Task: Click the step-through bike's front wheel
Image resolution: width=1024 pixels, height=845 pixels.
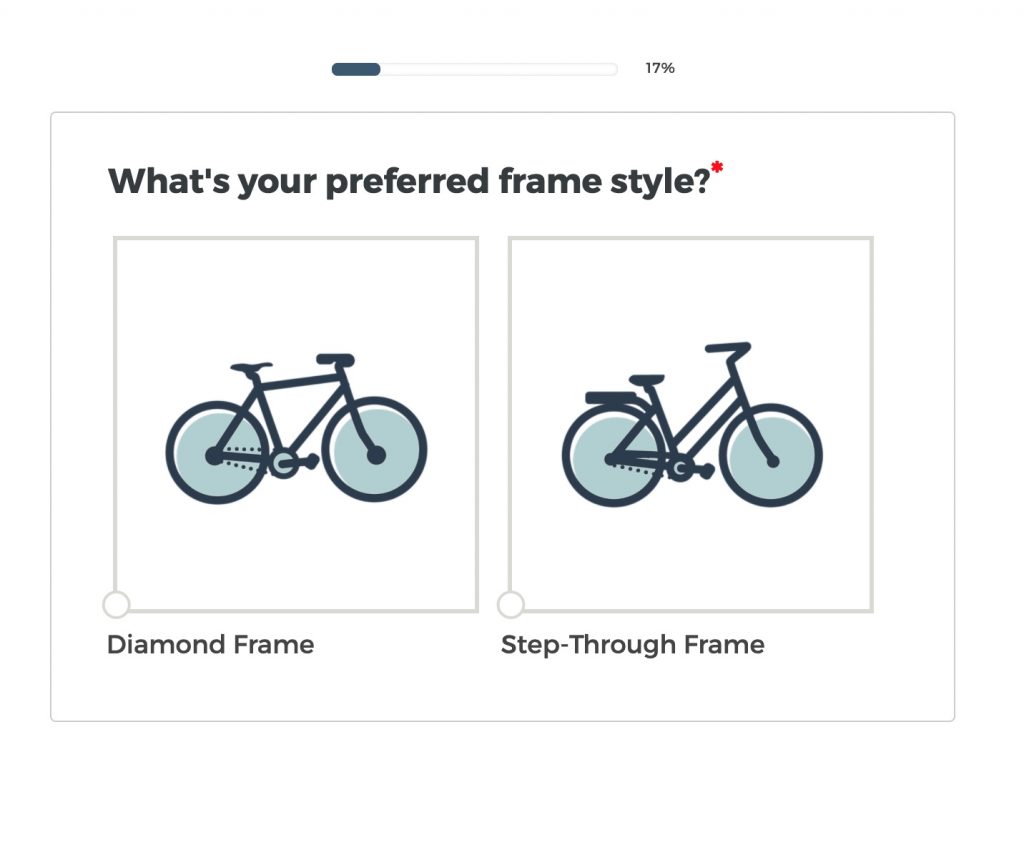Action: [770, 456]
